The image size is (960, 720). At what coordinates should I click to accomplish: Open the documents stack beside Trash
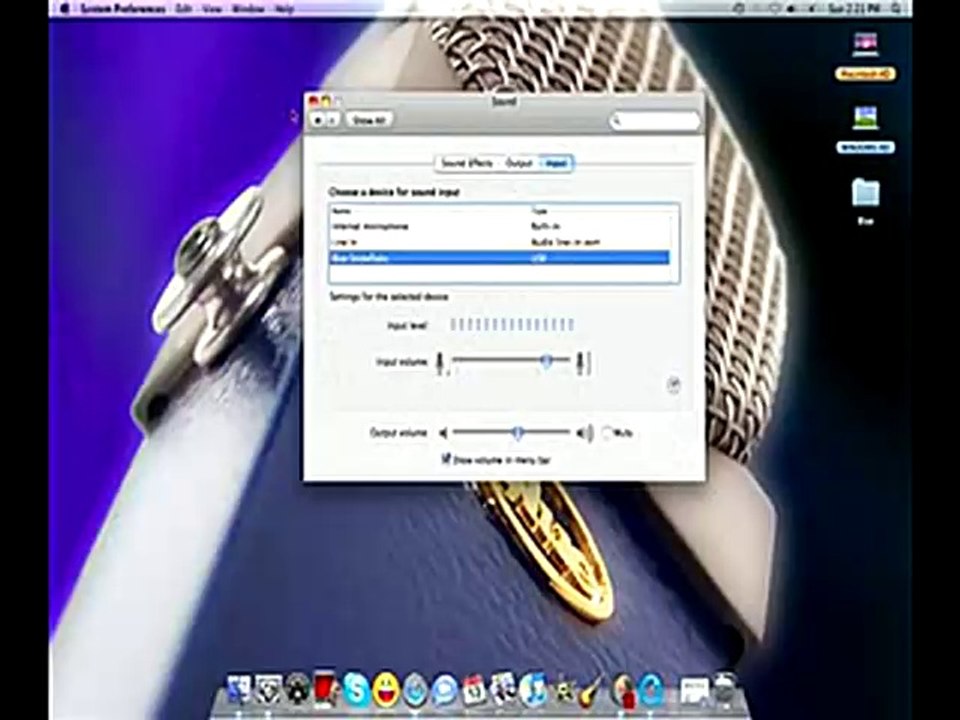click(x=694, y=691)
